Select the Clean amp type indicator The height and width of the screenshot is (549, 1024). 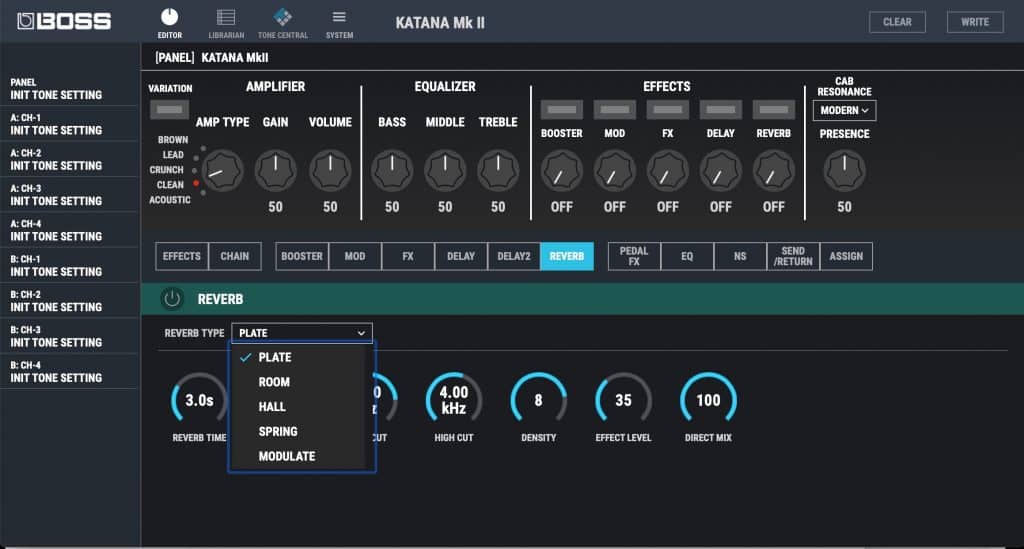coord(196,183)
